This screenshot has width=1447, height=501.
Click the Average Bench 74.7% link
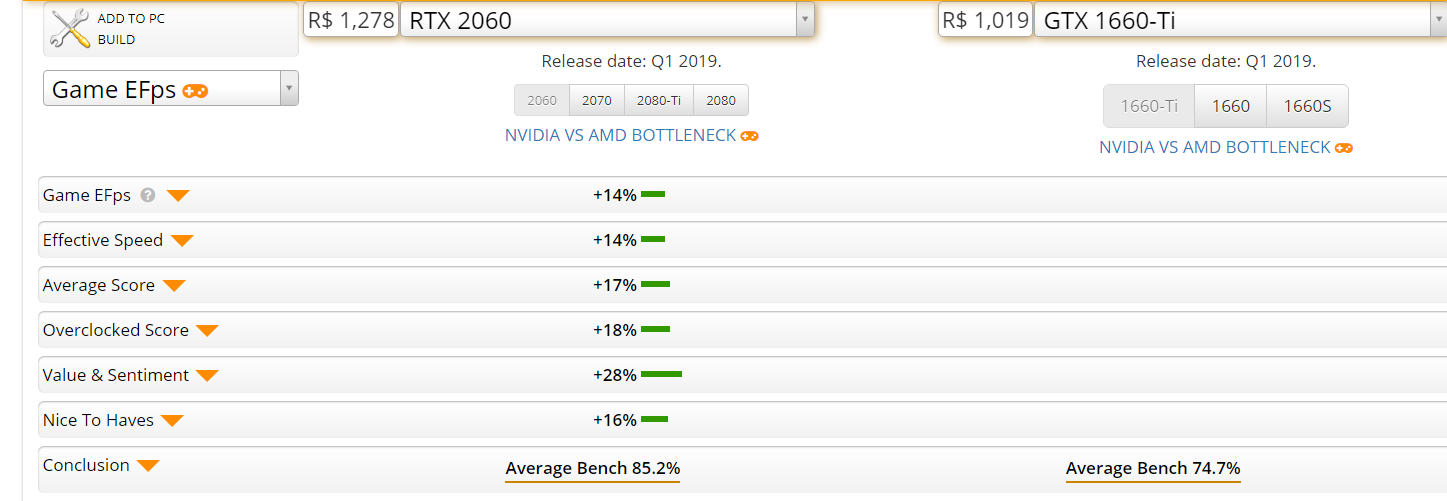pyautogui.click(x=1153, y=468)
